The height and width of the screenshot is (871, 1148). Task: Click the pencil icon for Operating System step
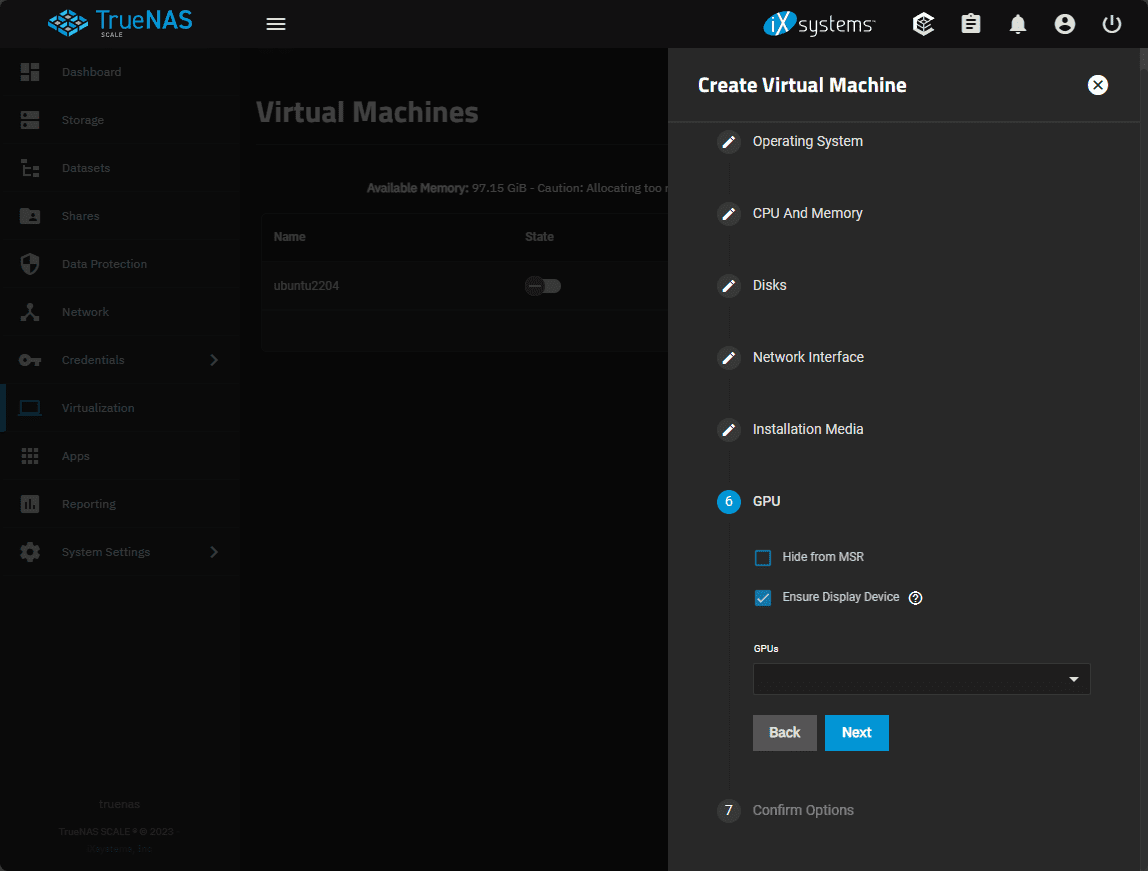point(729,142)
